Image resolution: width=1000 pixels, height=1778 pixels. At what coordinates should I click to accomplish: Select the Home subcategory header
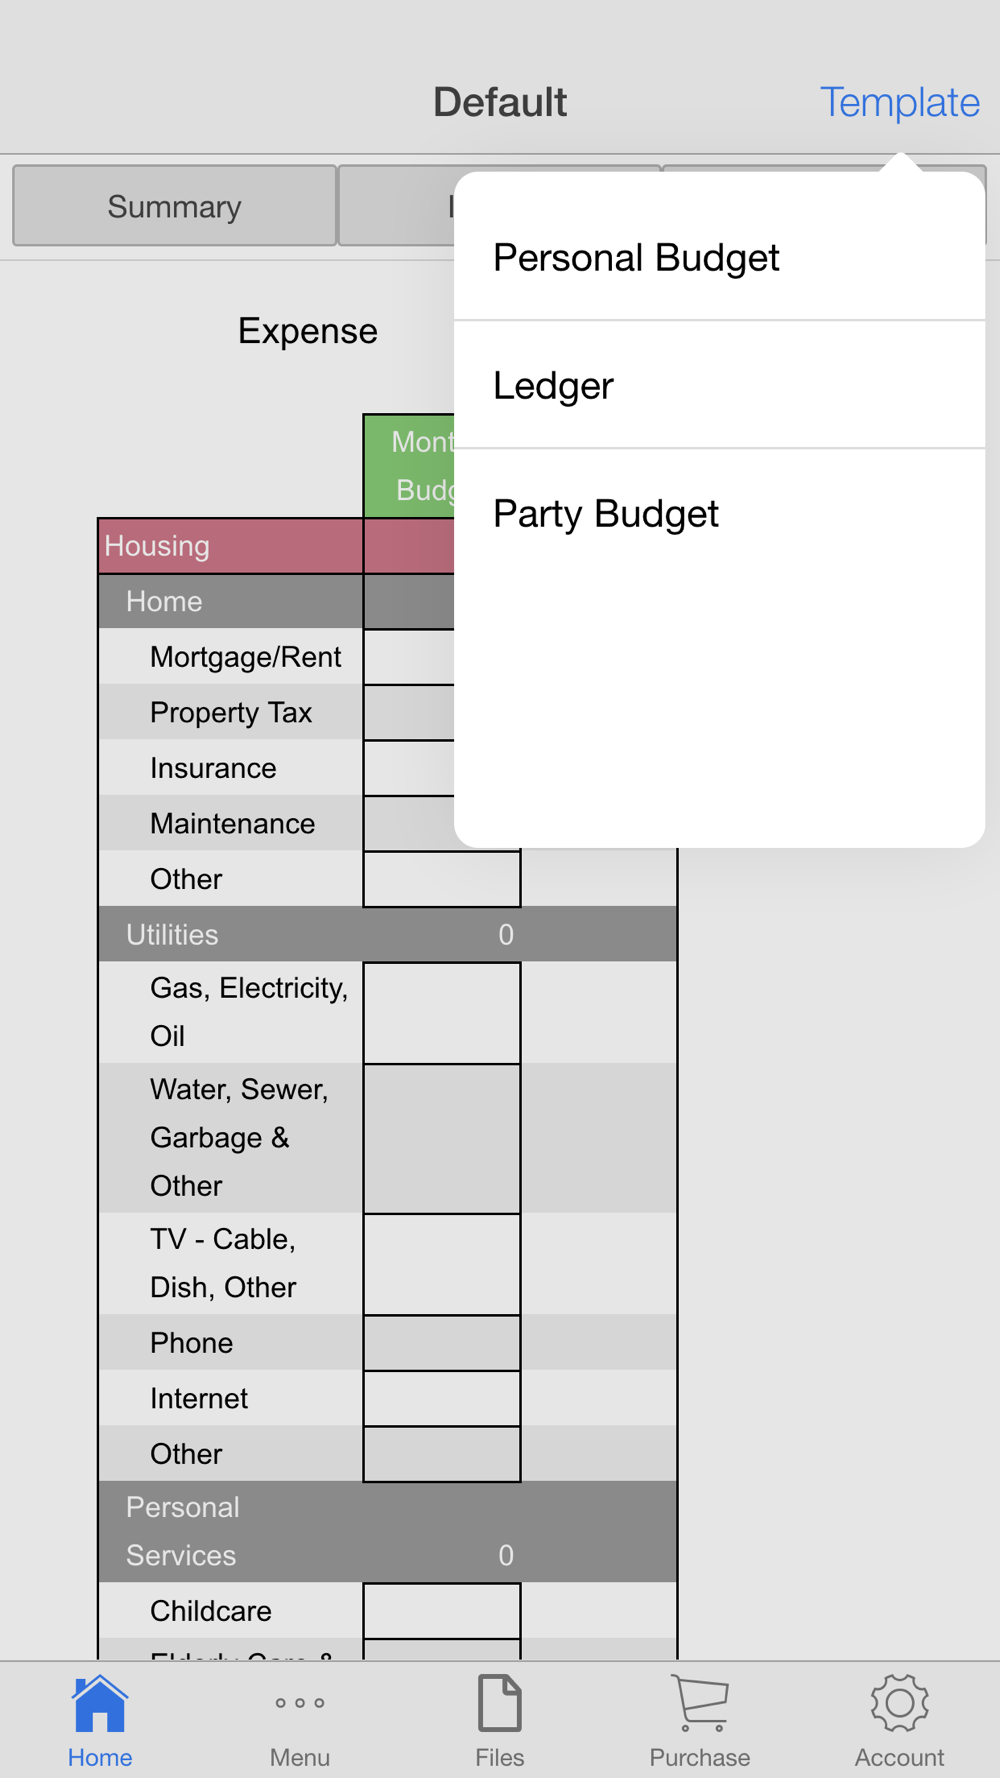point(231,601)
